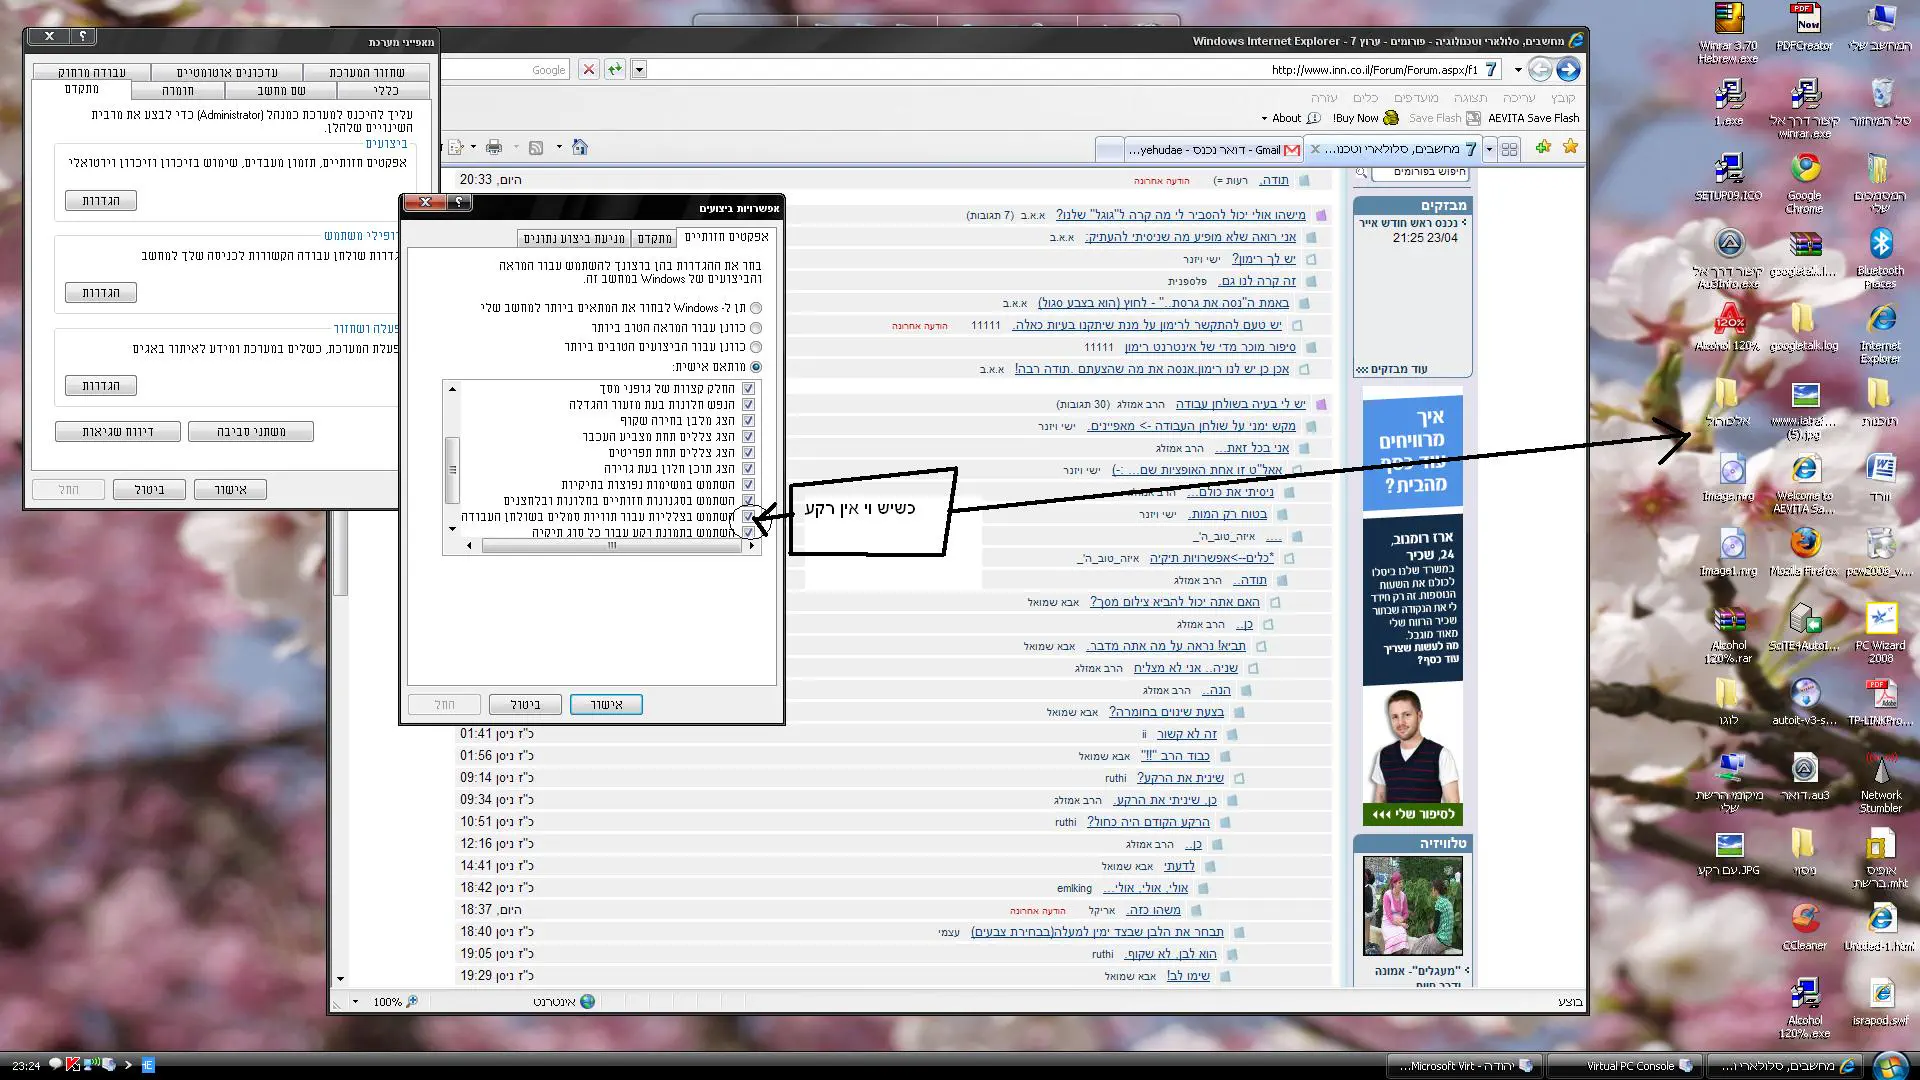Click the Refresh page icon
Viewport: 1920px width, 1080px height.
(614, 69)
